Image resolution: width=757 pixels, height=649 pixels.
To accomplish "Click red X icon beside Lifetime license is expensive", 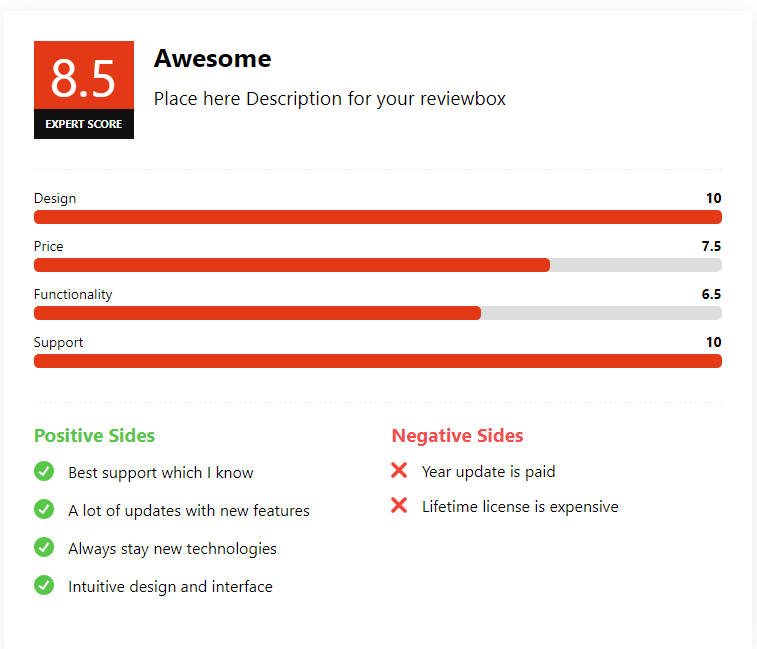I will 399,506.
